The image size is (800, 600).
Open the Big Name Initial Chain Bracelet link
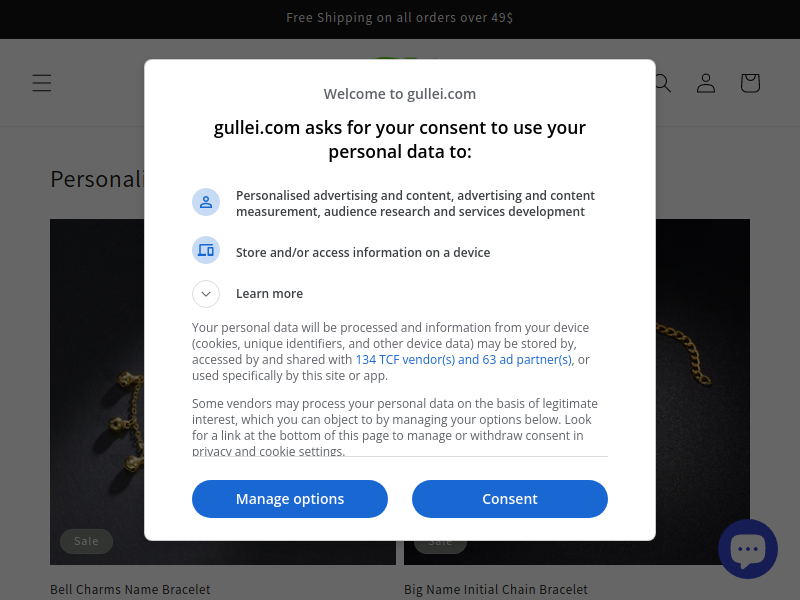coord(496,589)
